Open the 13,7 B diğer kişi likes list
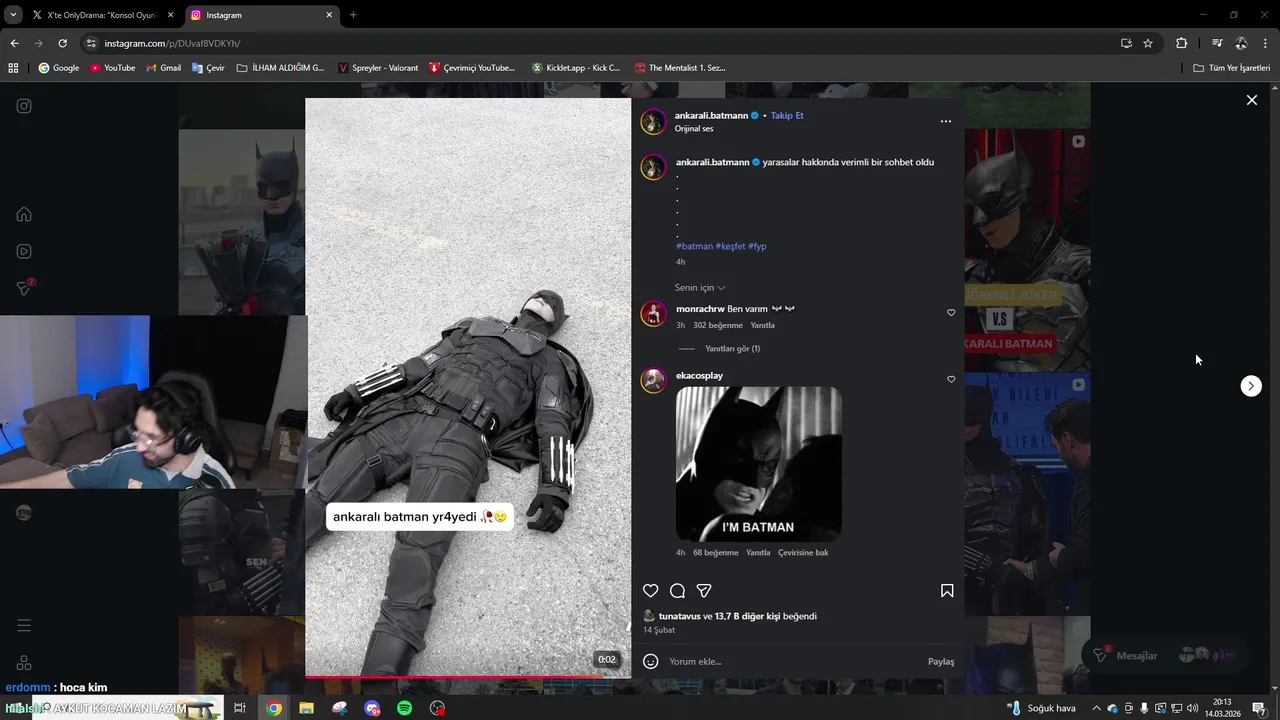This screenshot has height=720, width=1280. (747, 617)
